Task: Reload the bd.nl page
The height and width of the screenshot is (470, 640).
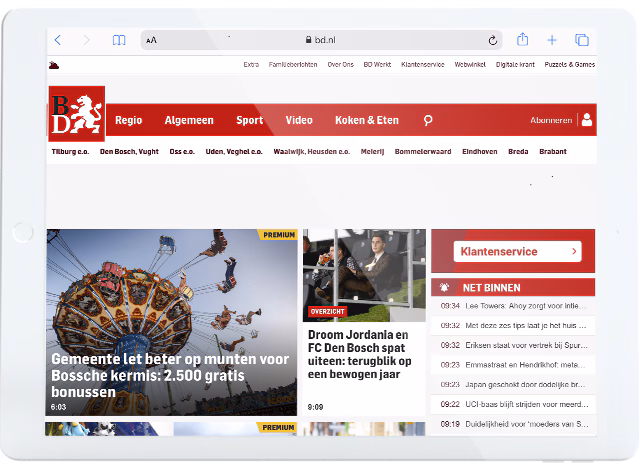Action: pyautogui.click(x=492, y=40)
